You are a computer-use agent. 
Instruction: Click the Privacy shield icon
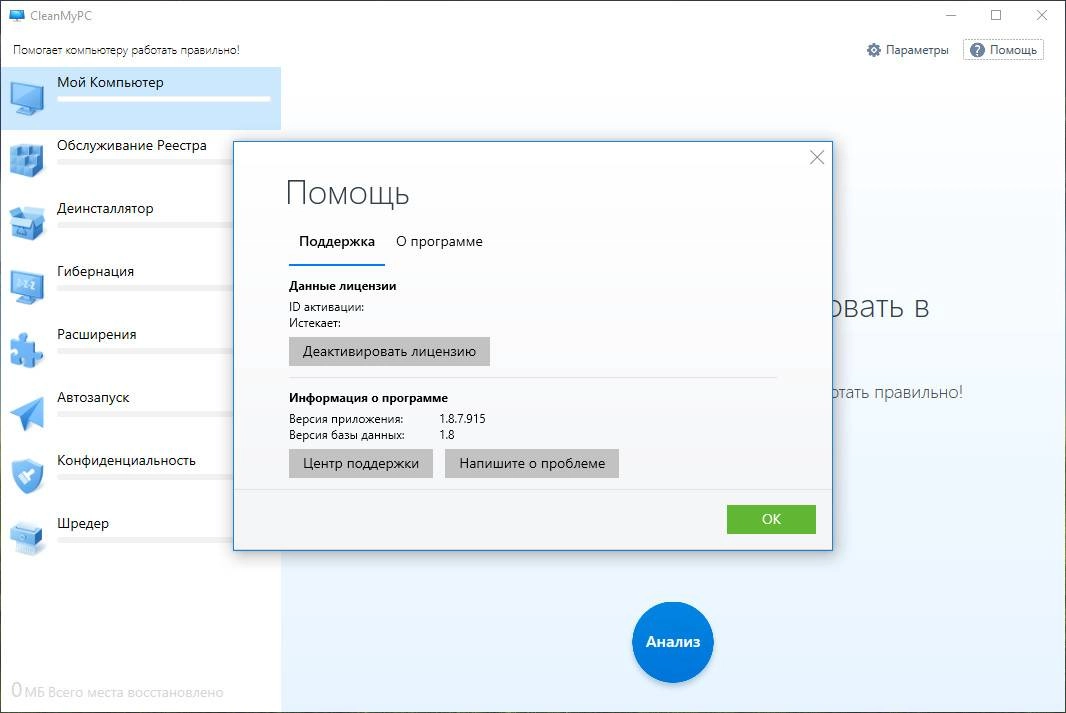27,476
